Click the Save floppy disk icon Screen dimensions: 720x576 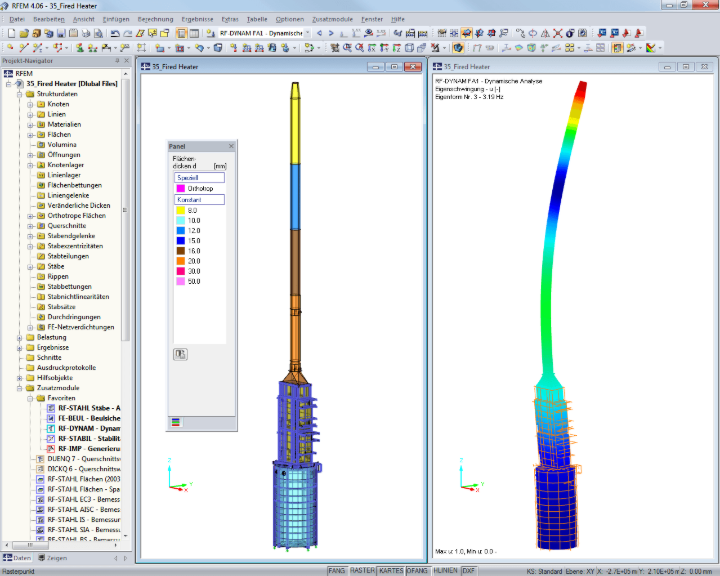(x=61, y=34)
